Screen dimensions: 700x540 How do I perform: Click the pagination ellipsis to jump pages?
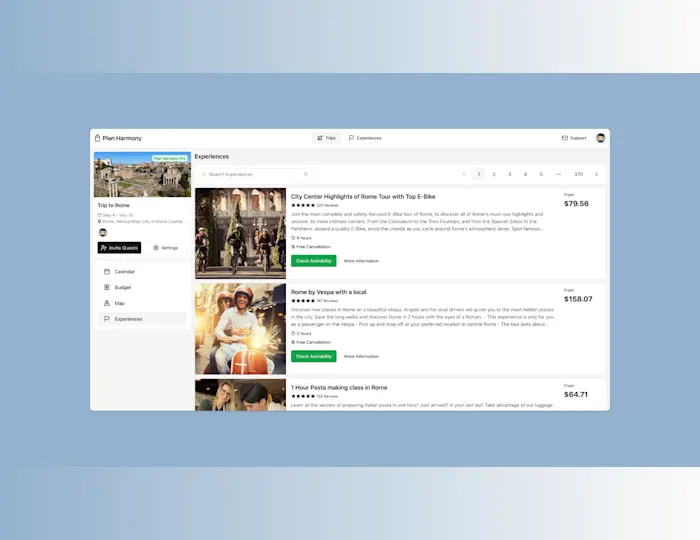[x=558, y=174]
